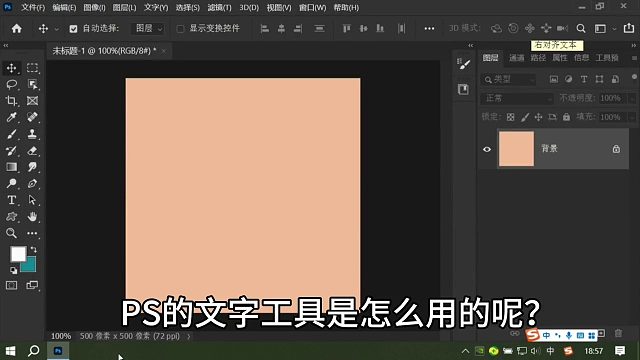Switch to the 路径 tab
This screenshot has height=360, width=640.
tap(538, 58)
